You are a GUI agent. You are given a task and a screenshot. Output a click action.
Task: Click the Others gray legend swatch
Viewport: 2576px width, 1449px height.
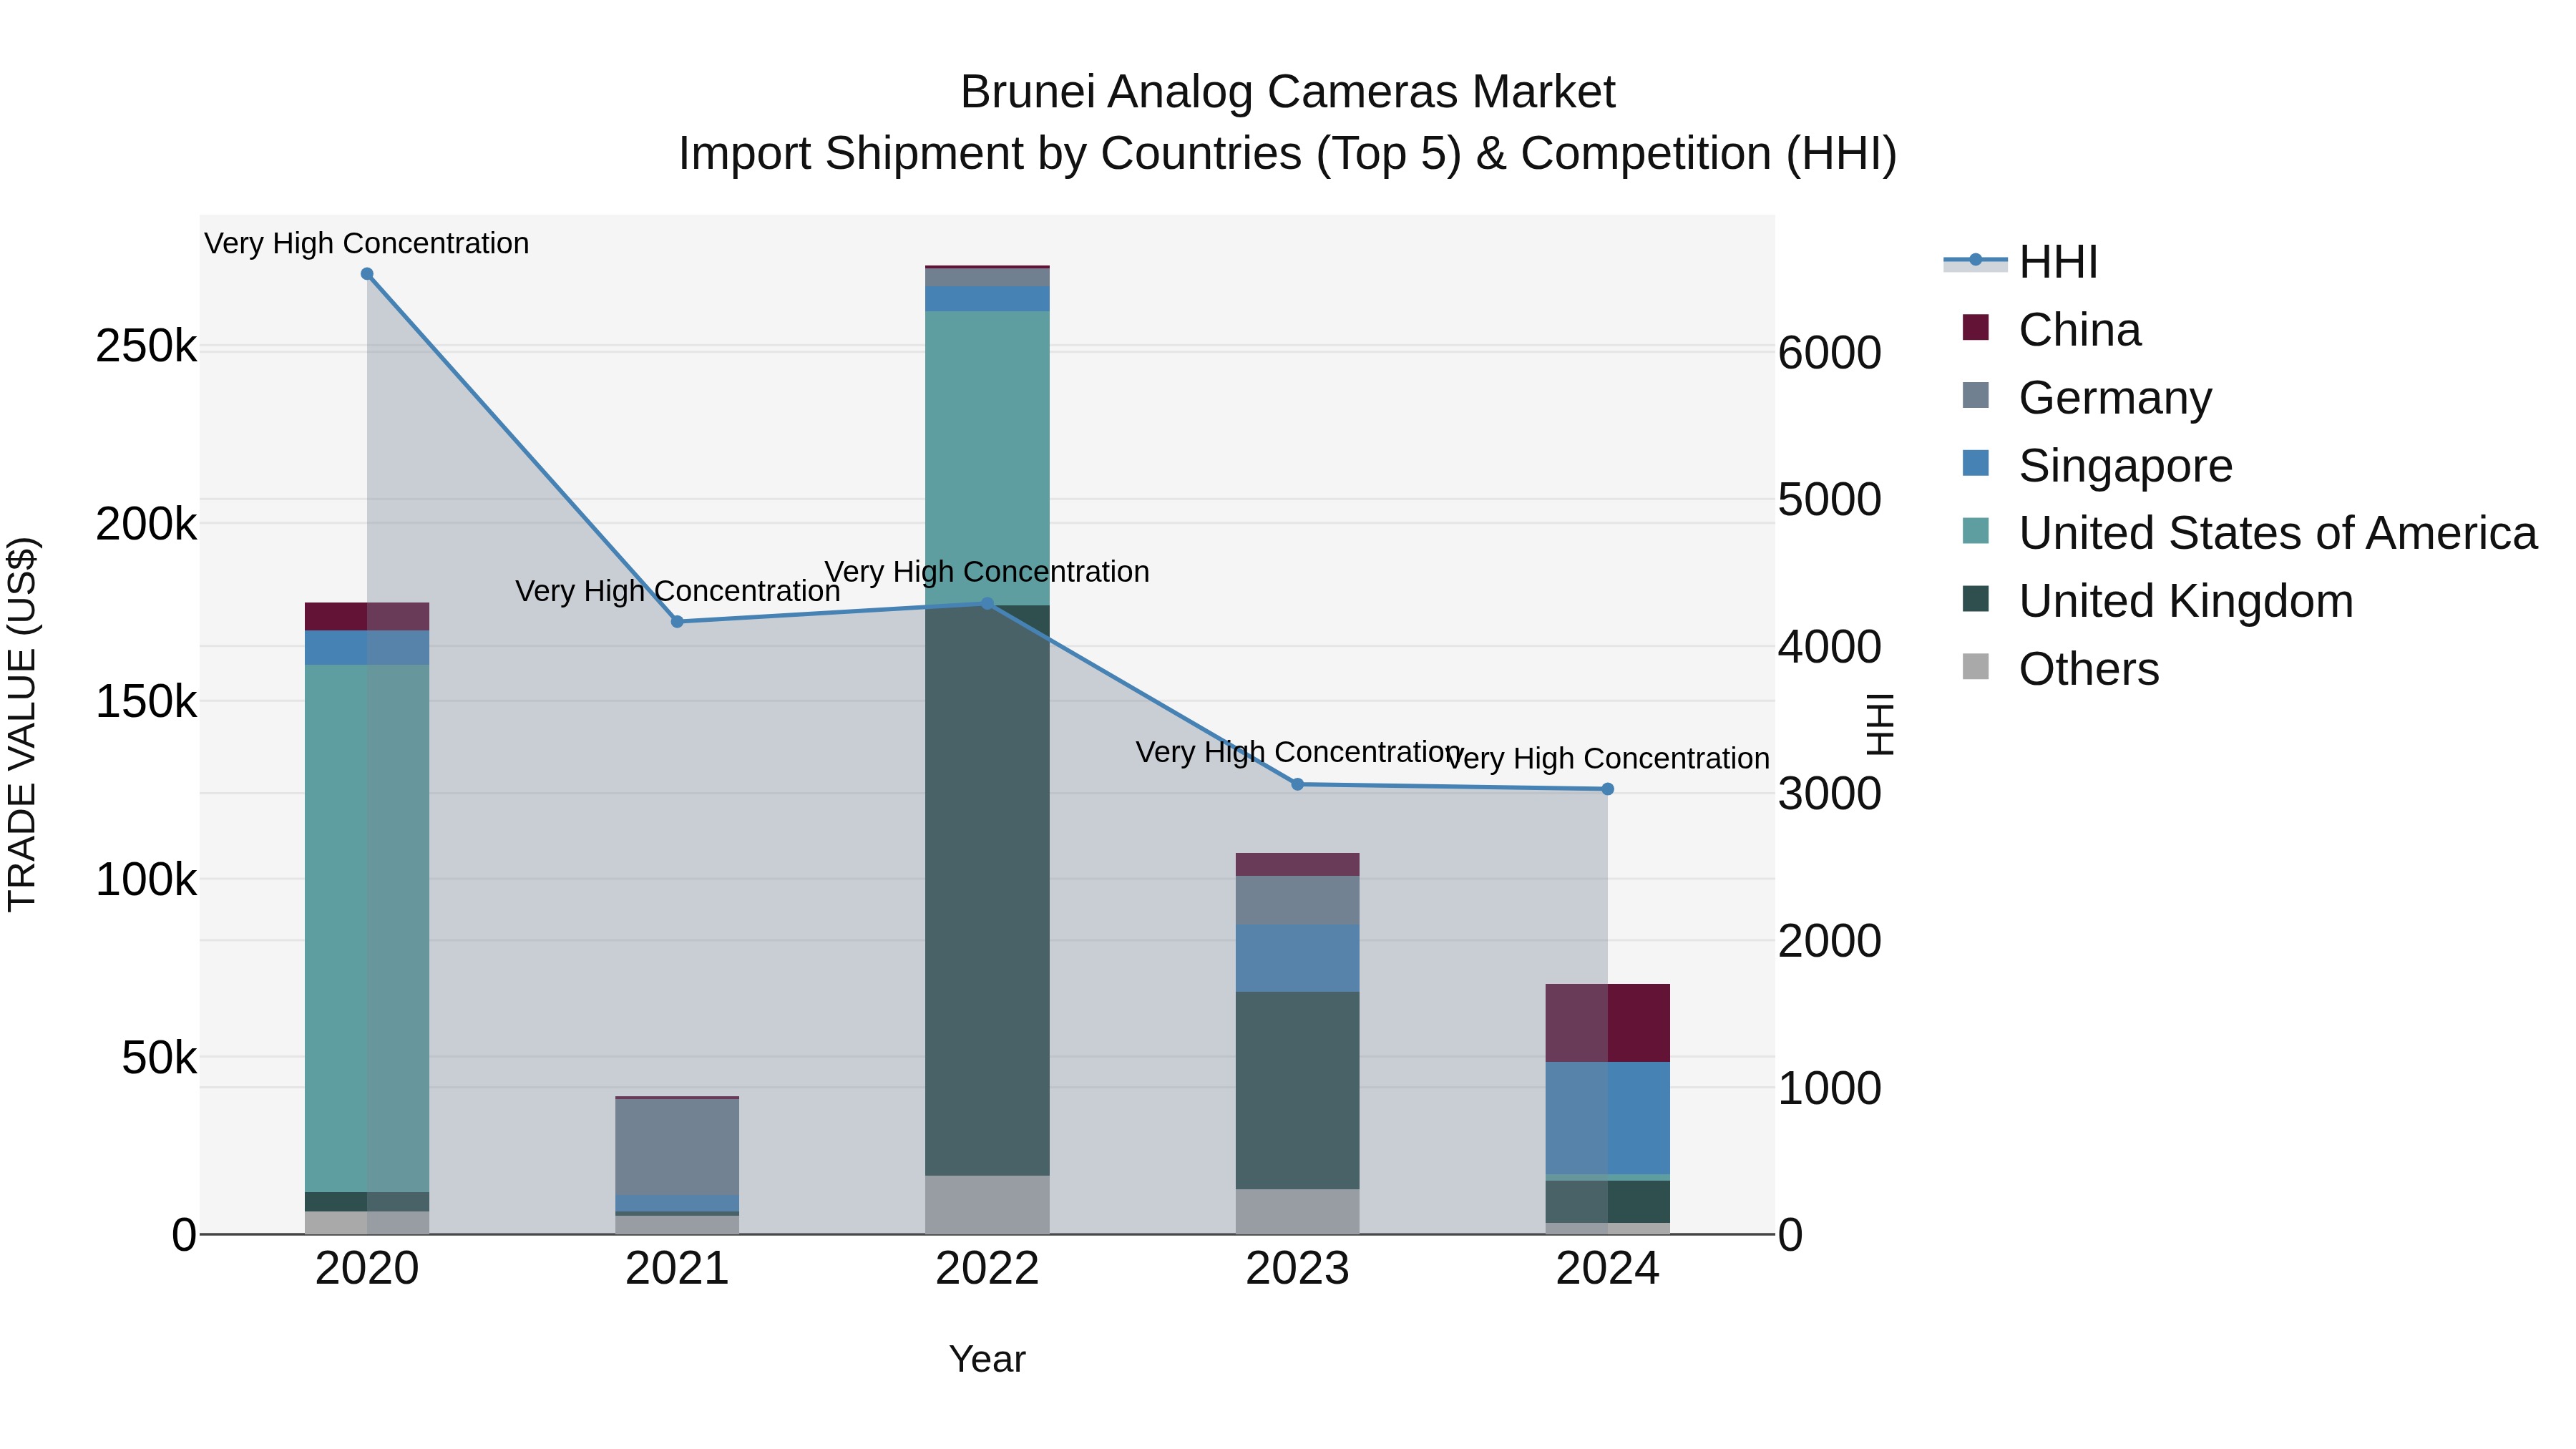pos(1976,666)
